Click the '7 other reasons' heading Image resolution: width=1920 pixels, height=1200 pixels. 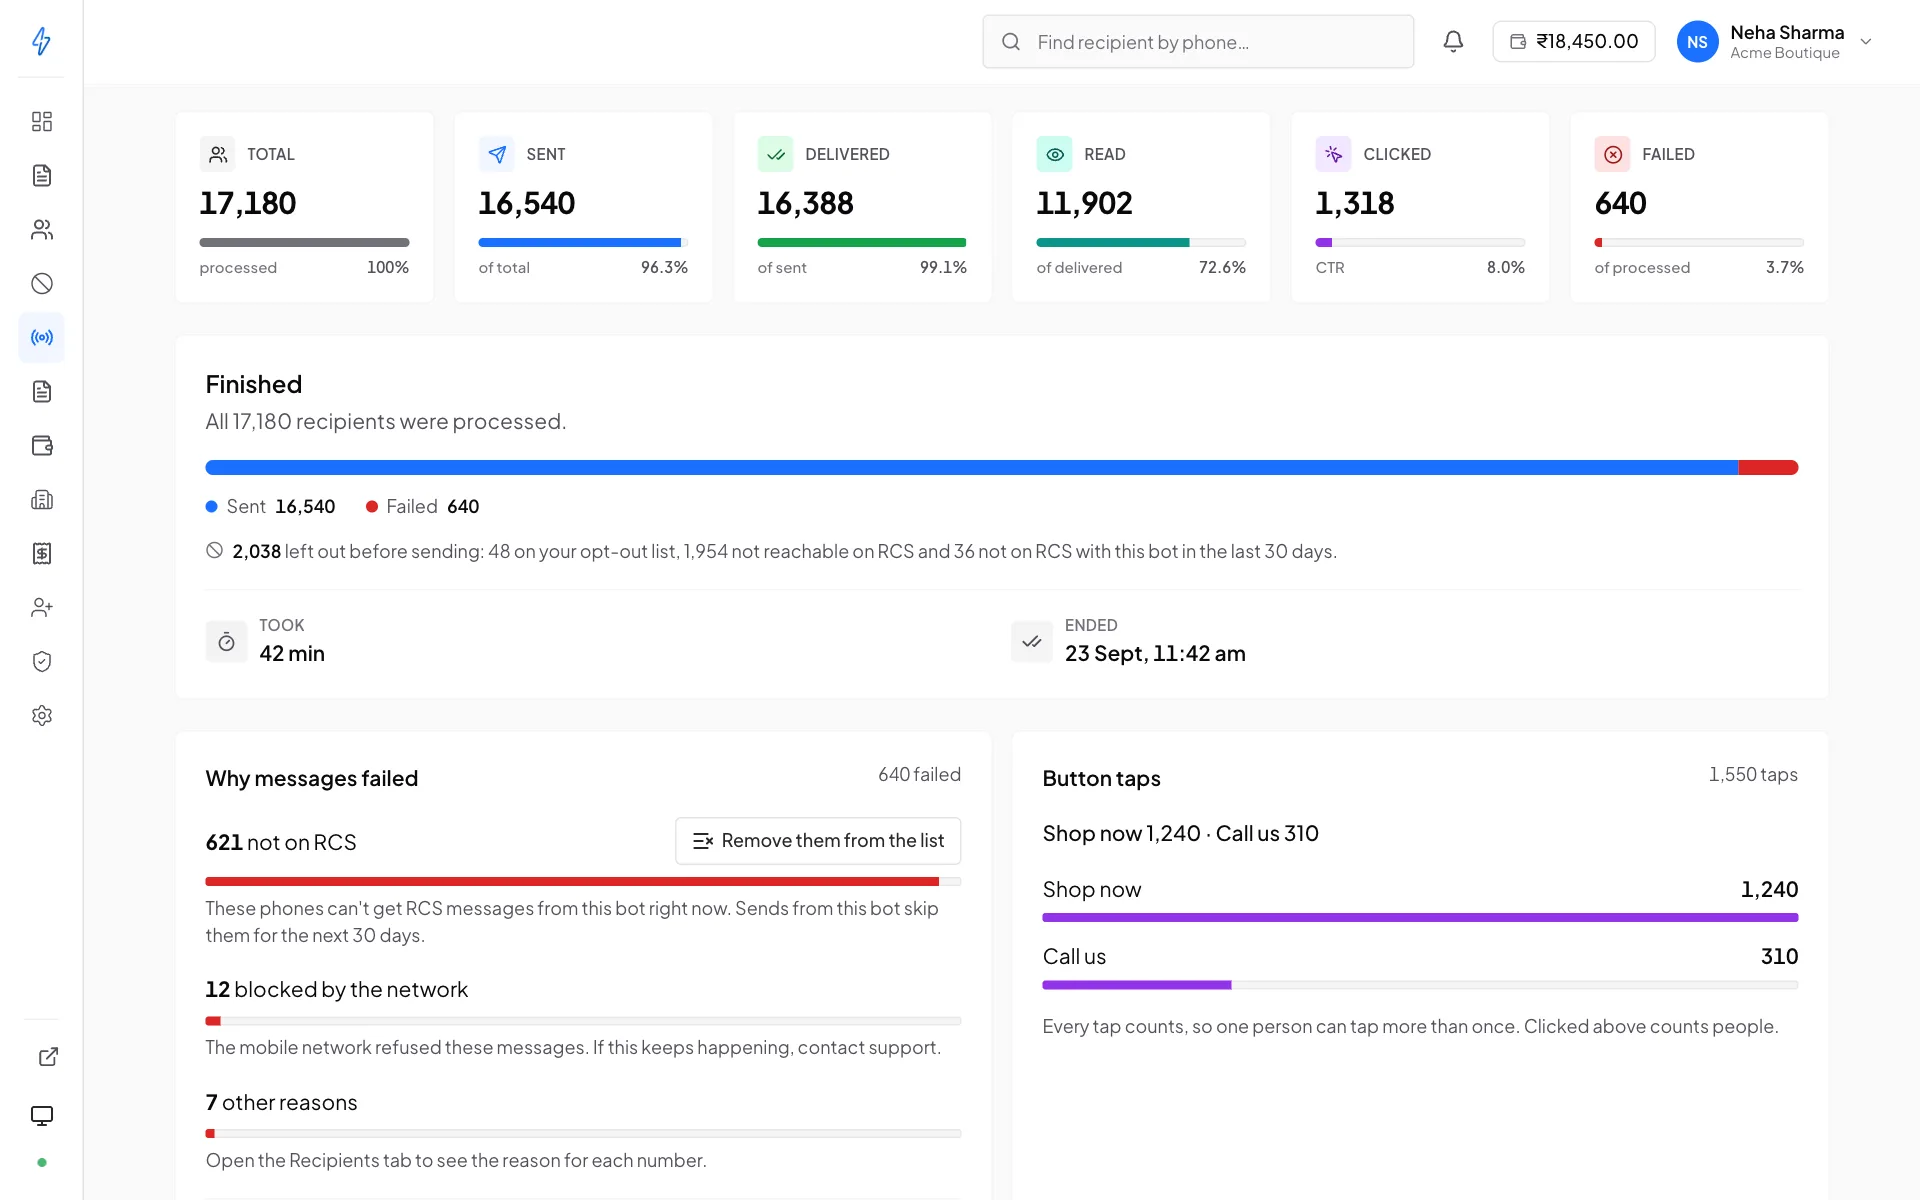tap(281, 1102)
